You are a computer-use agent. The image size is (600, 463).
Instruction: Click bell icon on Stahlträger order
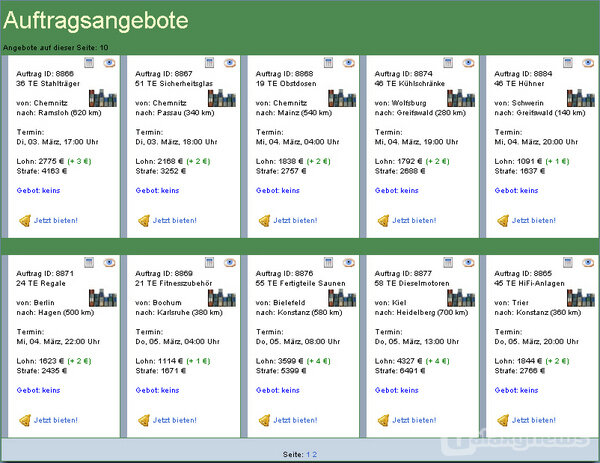pos(25,221)
